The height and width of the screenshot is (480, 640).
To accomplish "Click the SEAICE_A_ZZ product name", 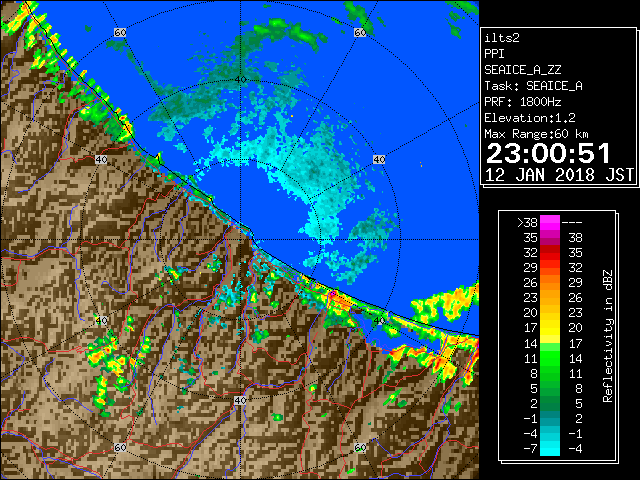I will click(x=523, y=70).
